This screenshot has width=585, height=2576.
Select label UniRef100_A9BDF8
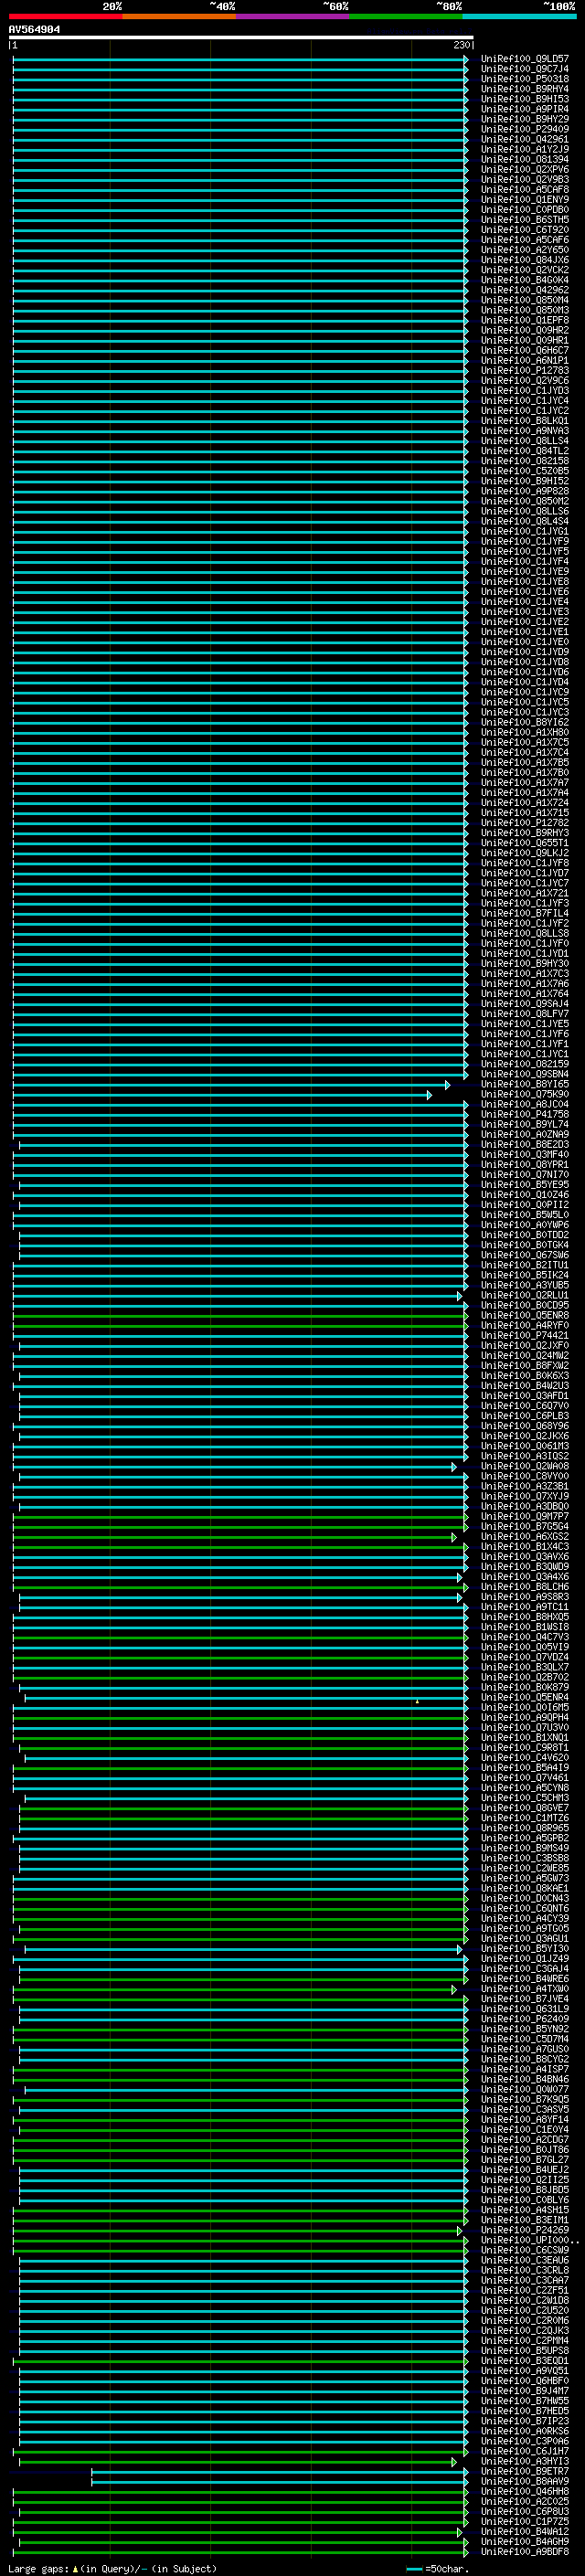point(525,2553)
